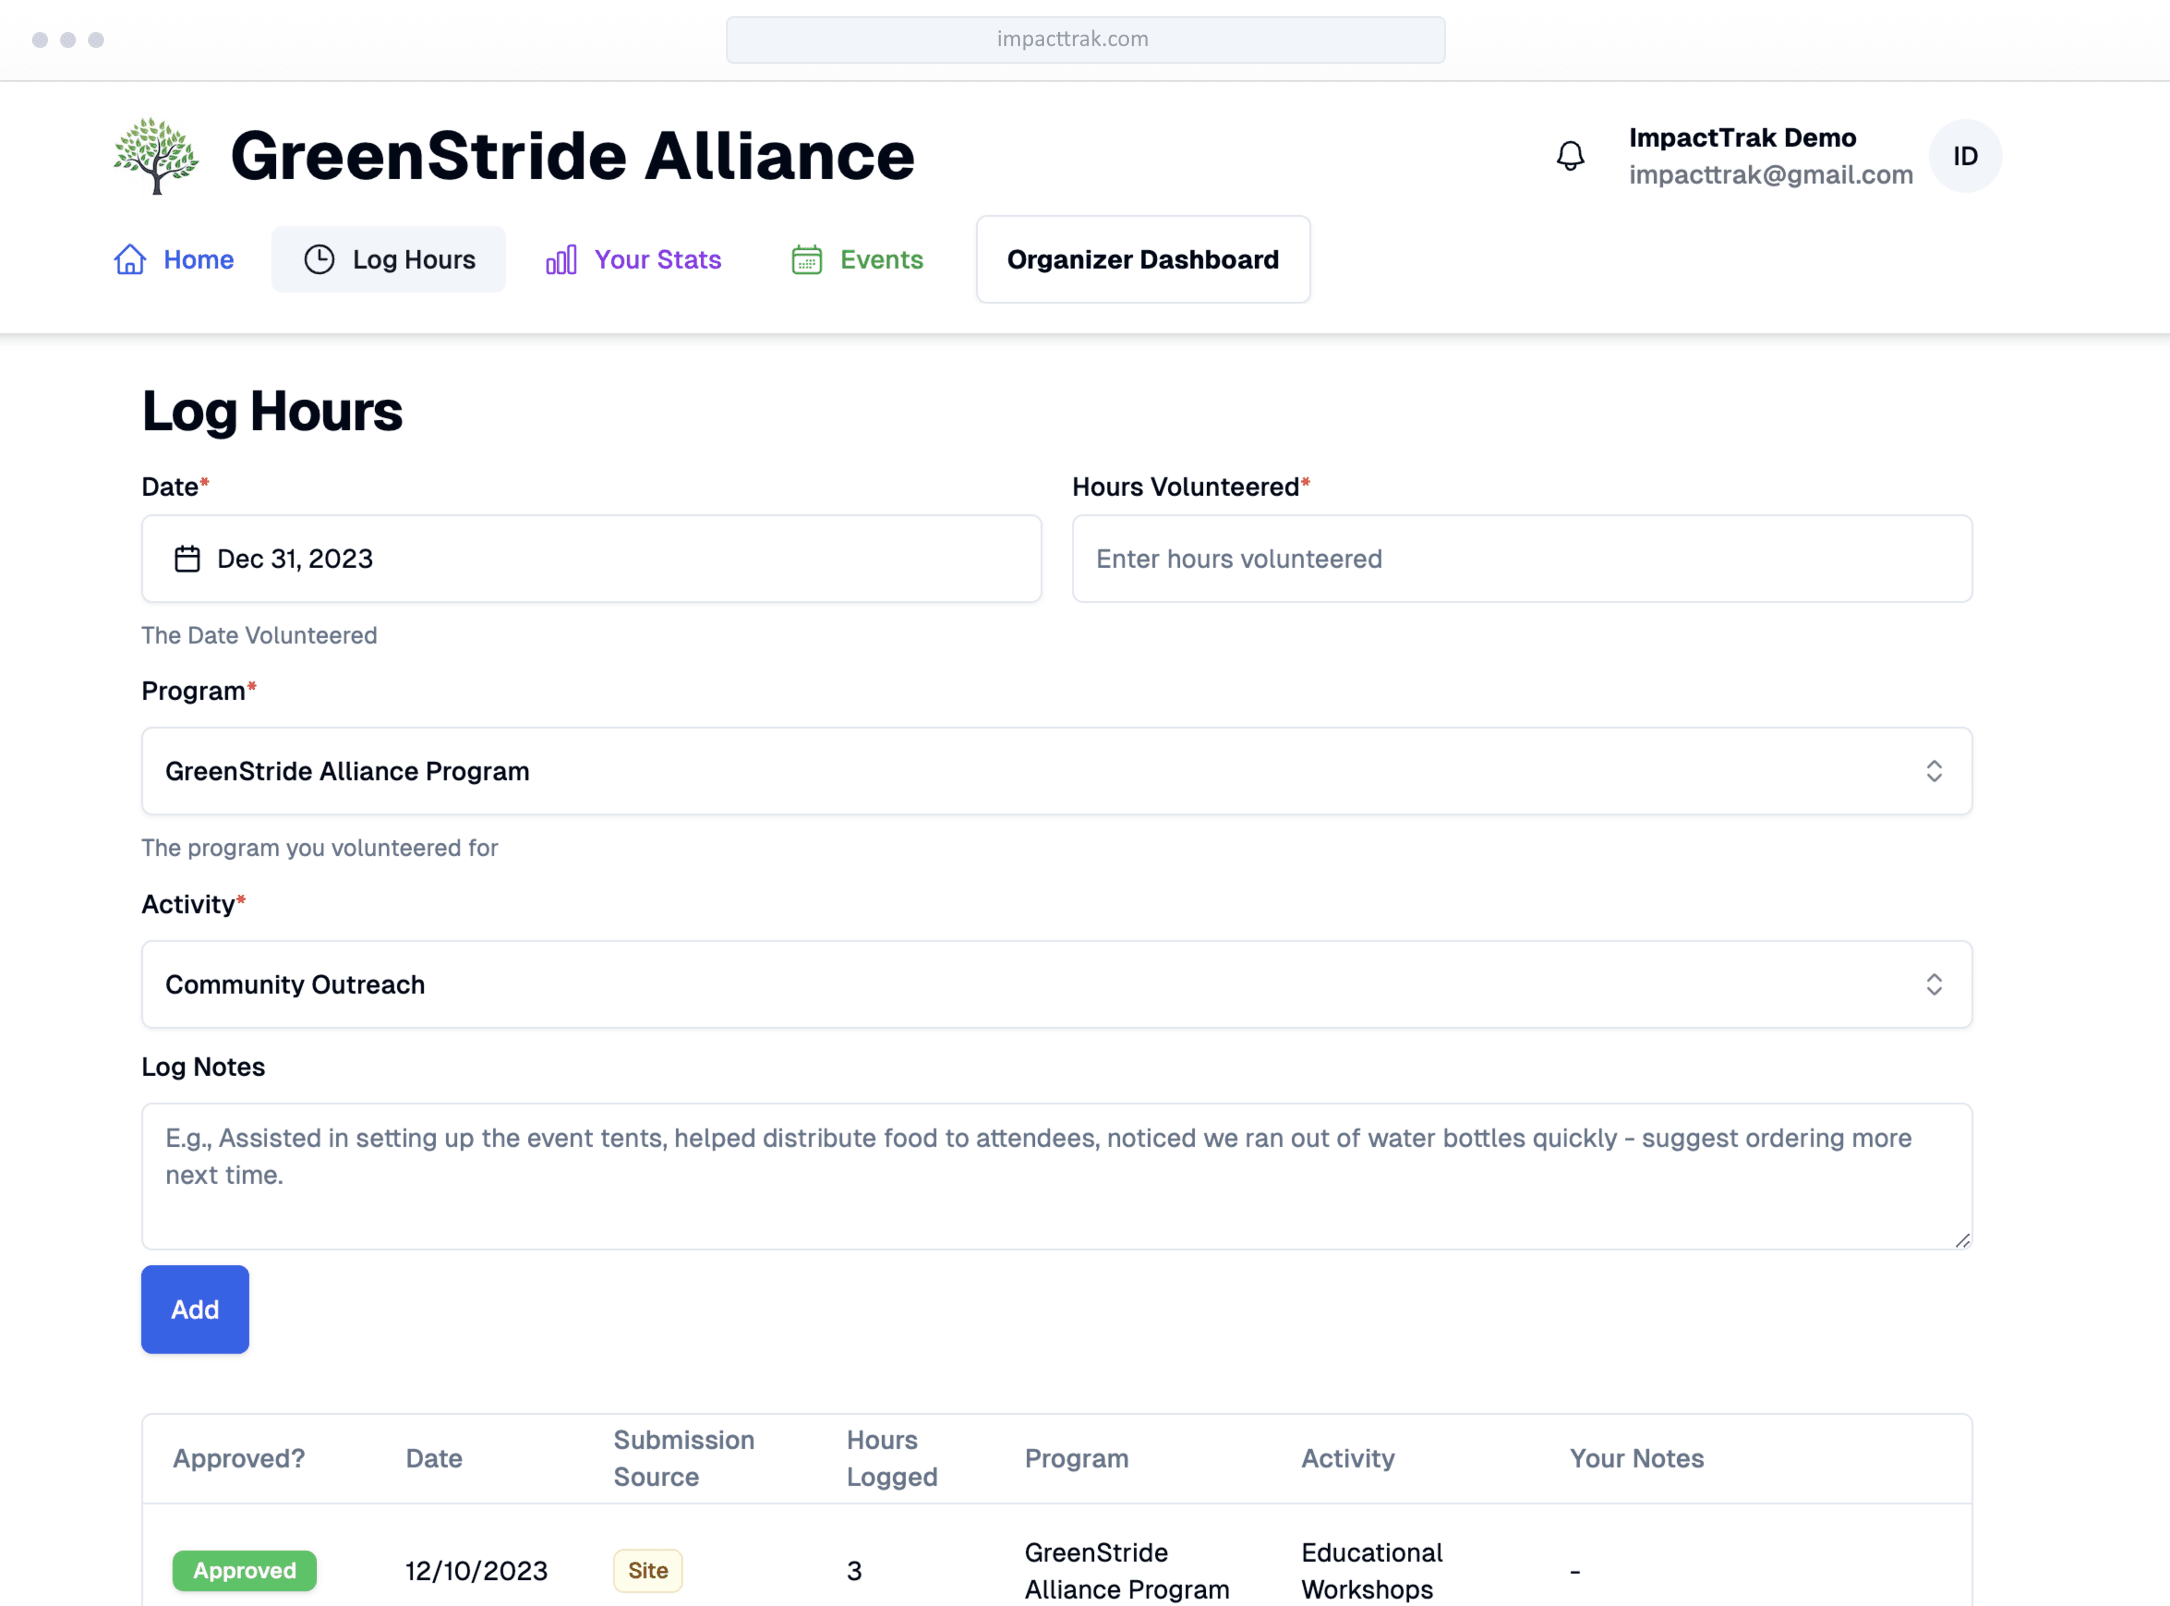Click the Your Stats bar chart icon

[x=561, y=259]
